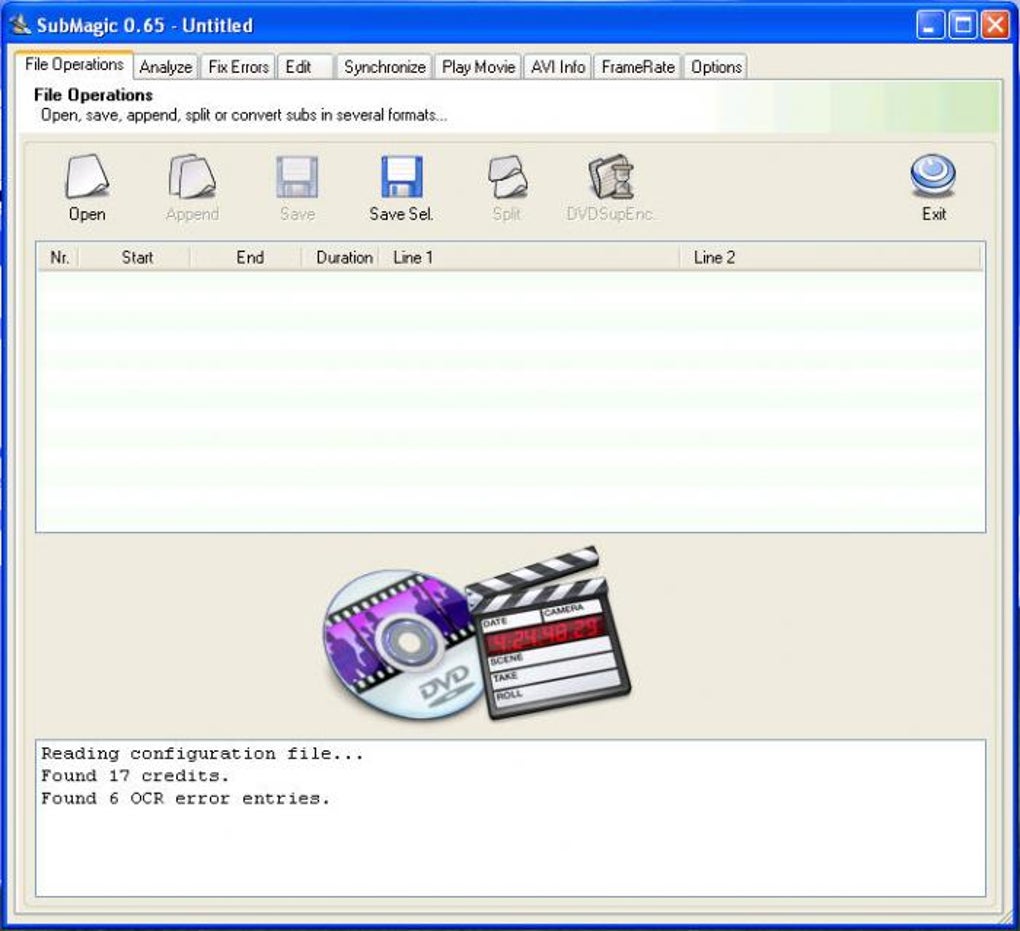Select the Edit tab
1020x931 pixels.
(x=305, y=67)
